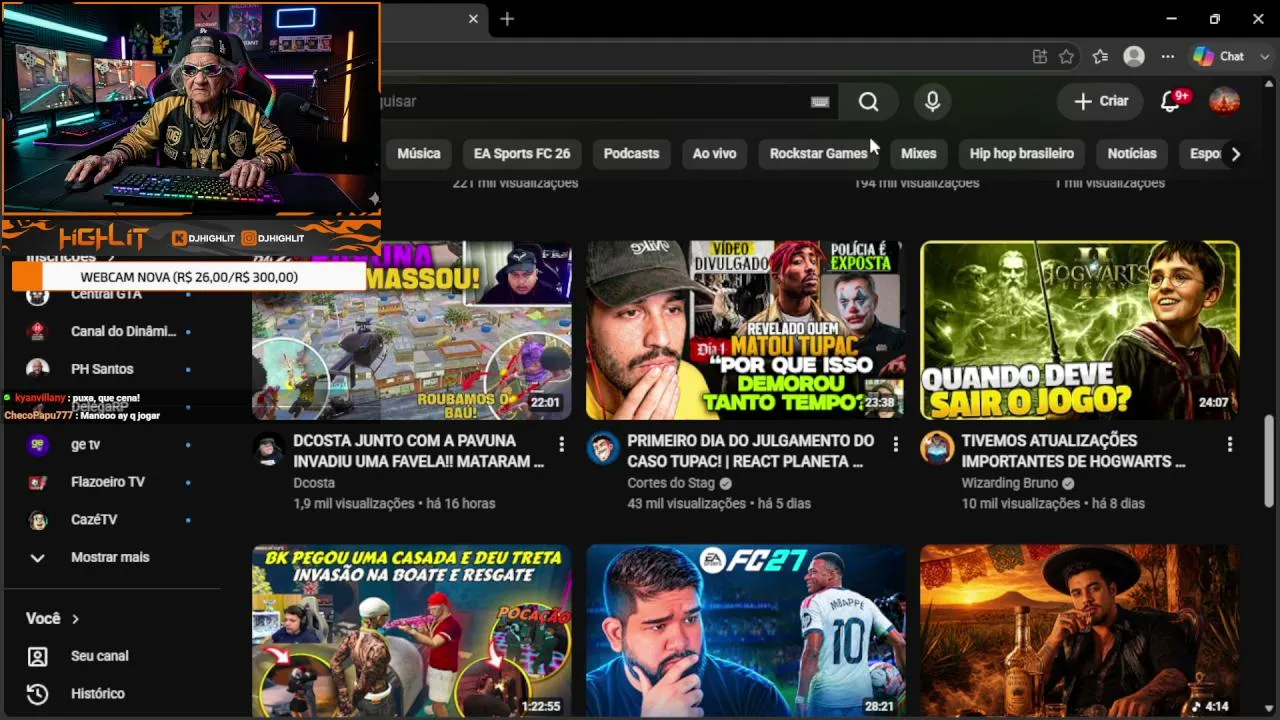The image size is (1280, 720).
Task: Click the install app icon in address bar
Action: click(x=1039, y=57)
